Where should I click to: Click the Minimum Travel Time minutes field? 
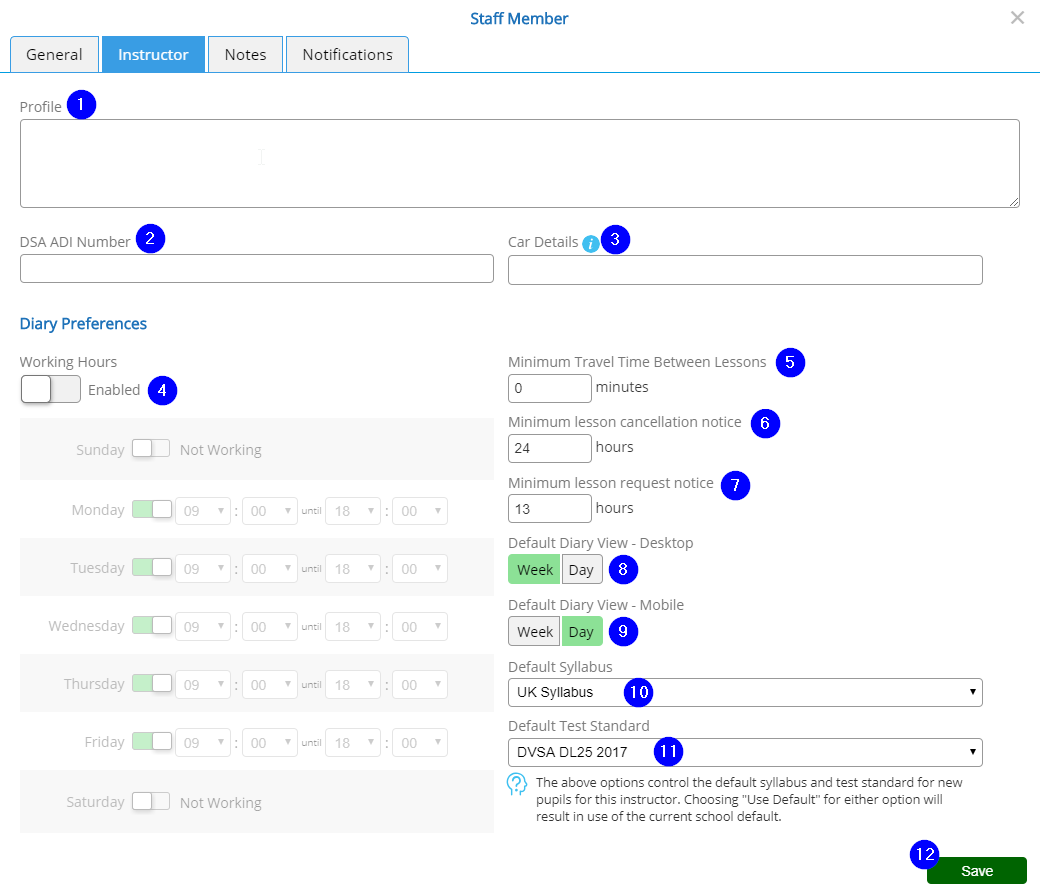click(x=550, y=388)
